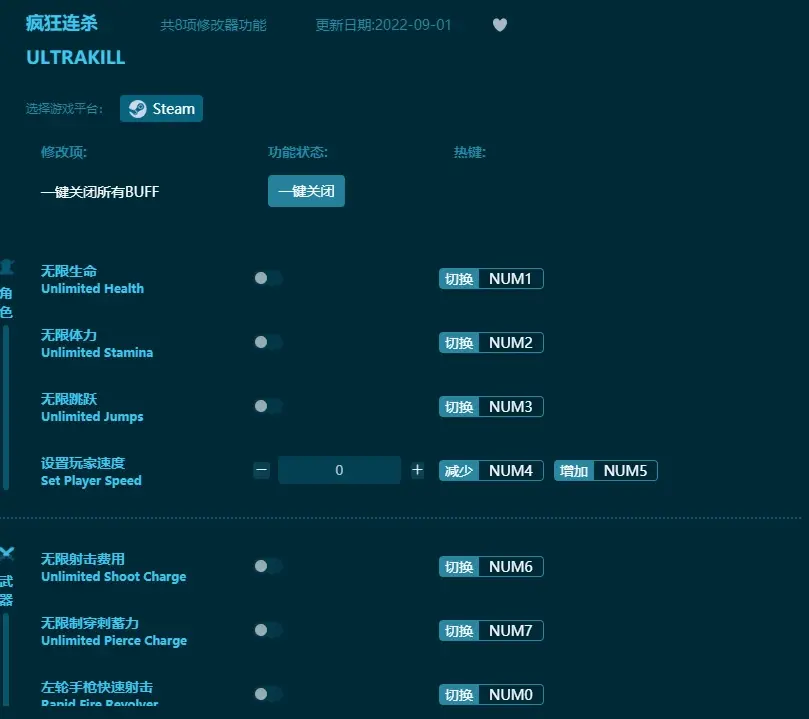The width and height of the screenshot is (809, 719).
Task: Turn on Unlimited Jumps toggle
Action: [x=267, y=407]
